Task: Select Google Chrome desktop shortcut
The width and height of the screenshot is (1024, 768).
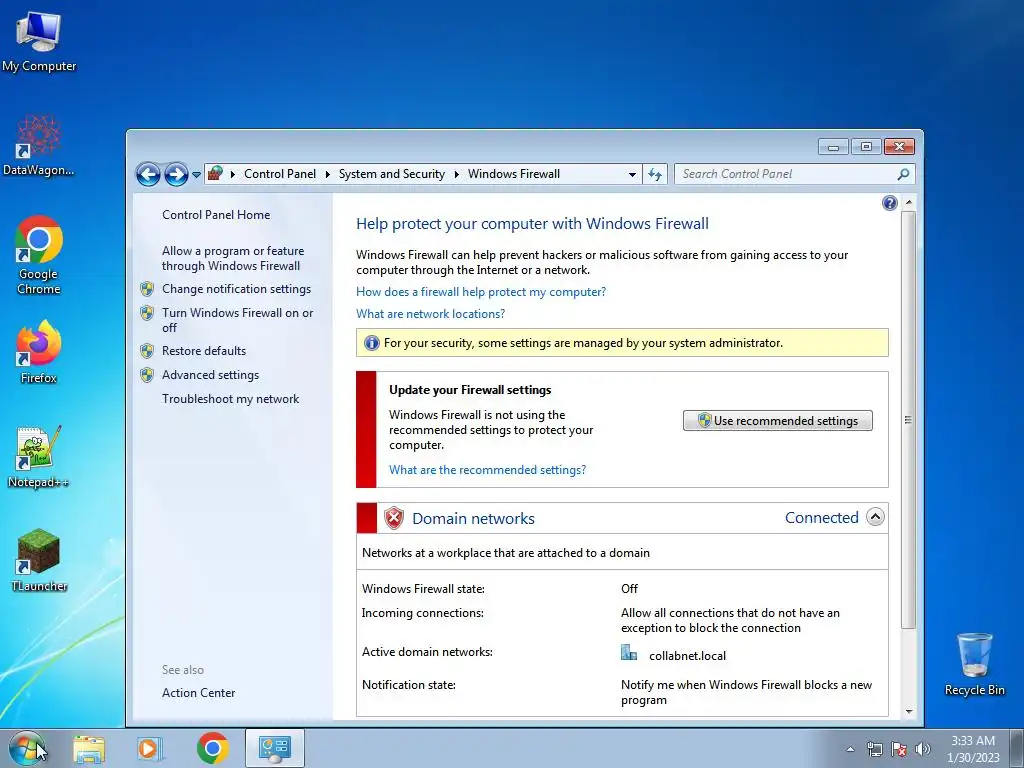Action: (39, 255)
